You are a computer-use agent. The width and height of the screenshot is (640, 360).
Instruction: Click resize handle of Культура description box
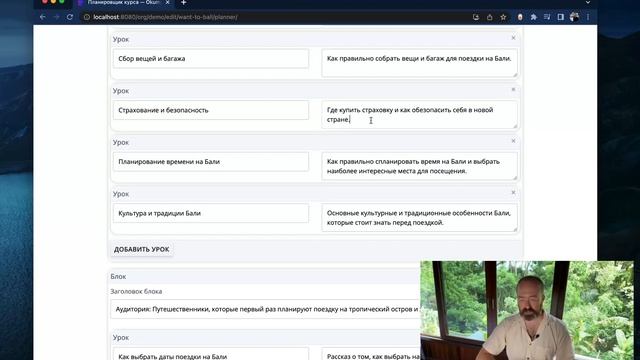[x=515, y=229]
